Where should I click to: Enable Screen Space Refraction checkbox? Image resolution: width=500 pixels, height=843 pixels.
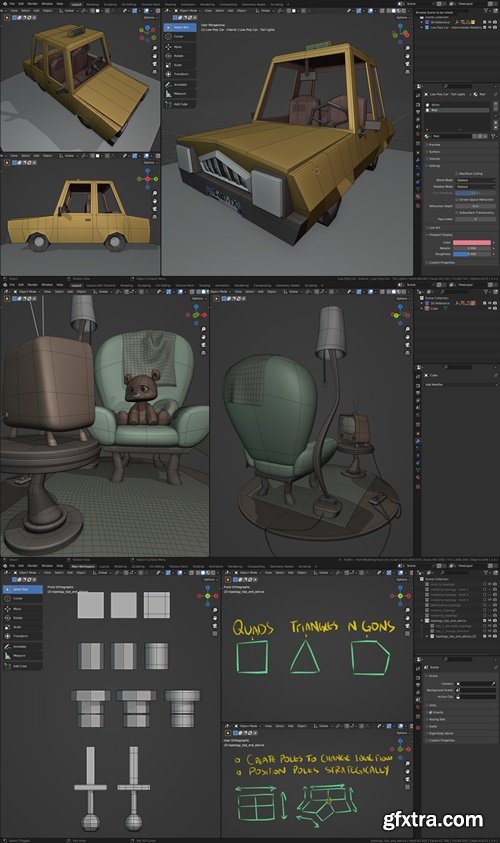[x=456, y=199]
